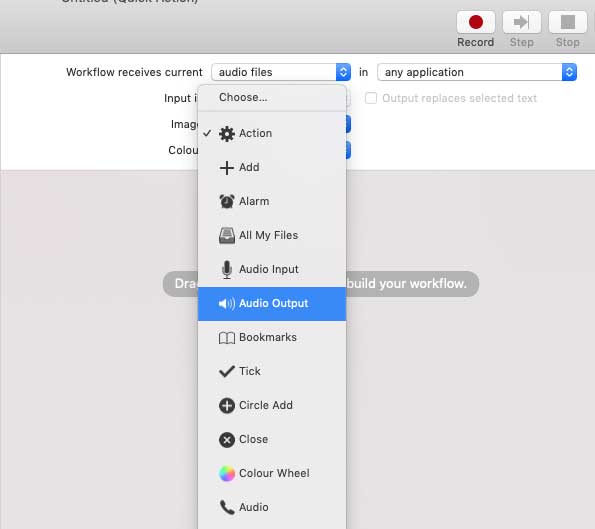Select the Action gear icon entry
The width and height of the screenshot is (595, 529).
pos(272,133)
